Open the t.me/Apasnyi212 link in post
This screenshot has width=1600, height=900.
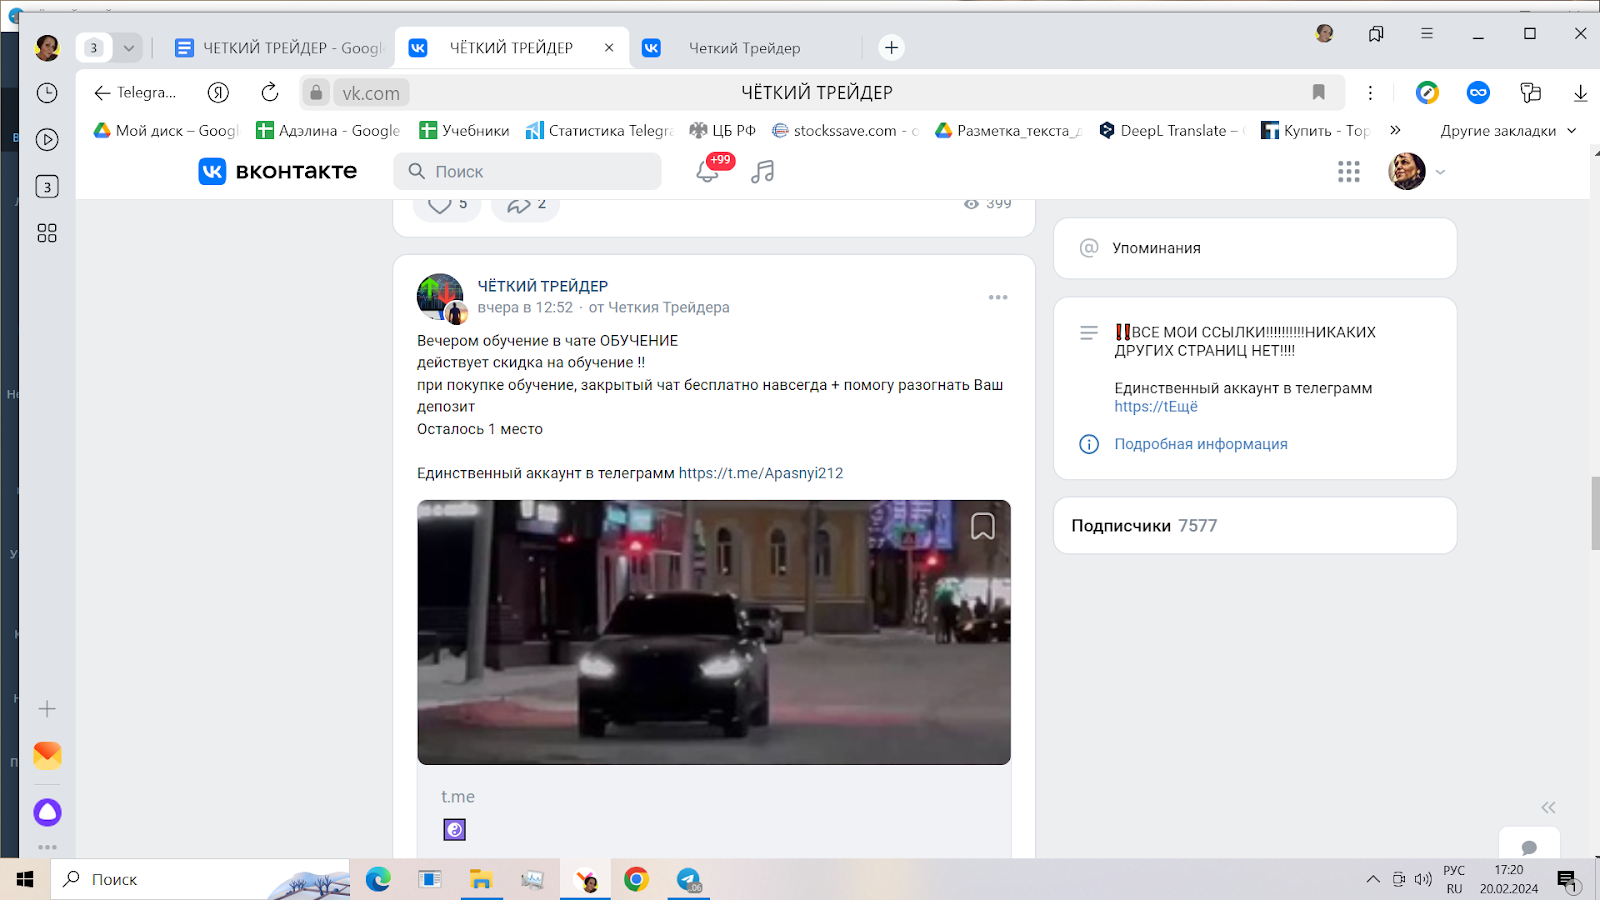pyautogui.click(x=761, y=473)
